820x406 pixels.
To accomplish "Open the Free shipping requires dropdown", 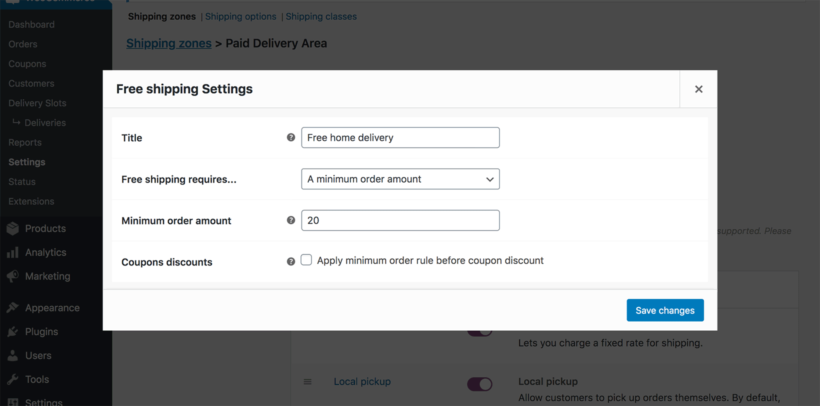I will tap(400, 179).
